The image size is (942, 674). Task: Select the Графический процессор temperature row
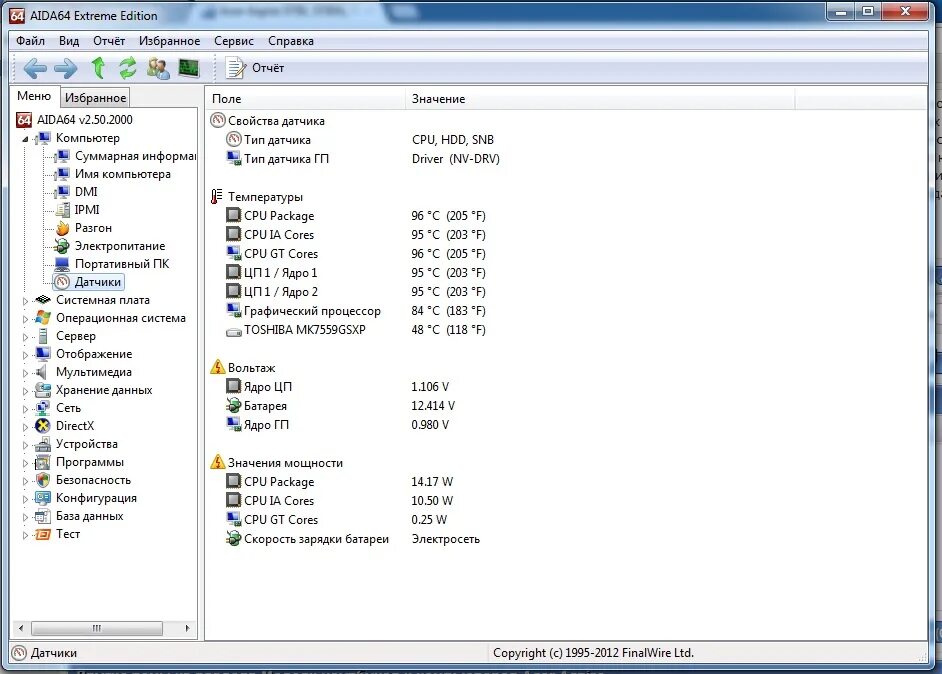[356, 311]
